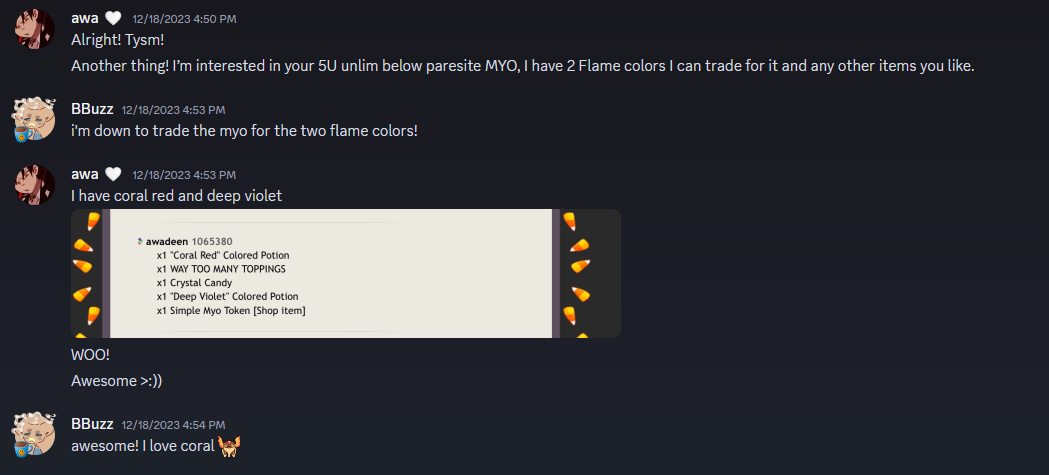Click awa's avatar beside the coral red message

35,185
